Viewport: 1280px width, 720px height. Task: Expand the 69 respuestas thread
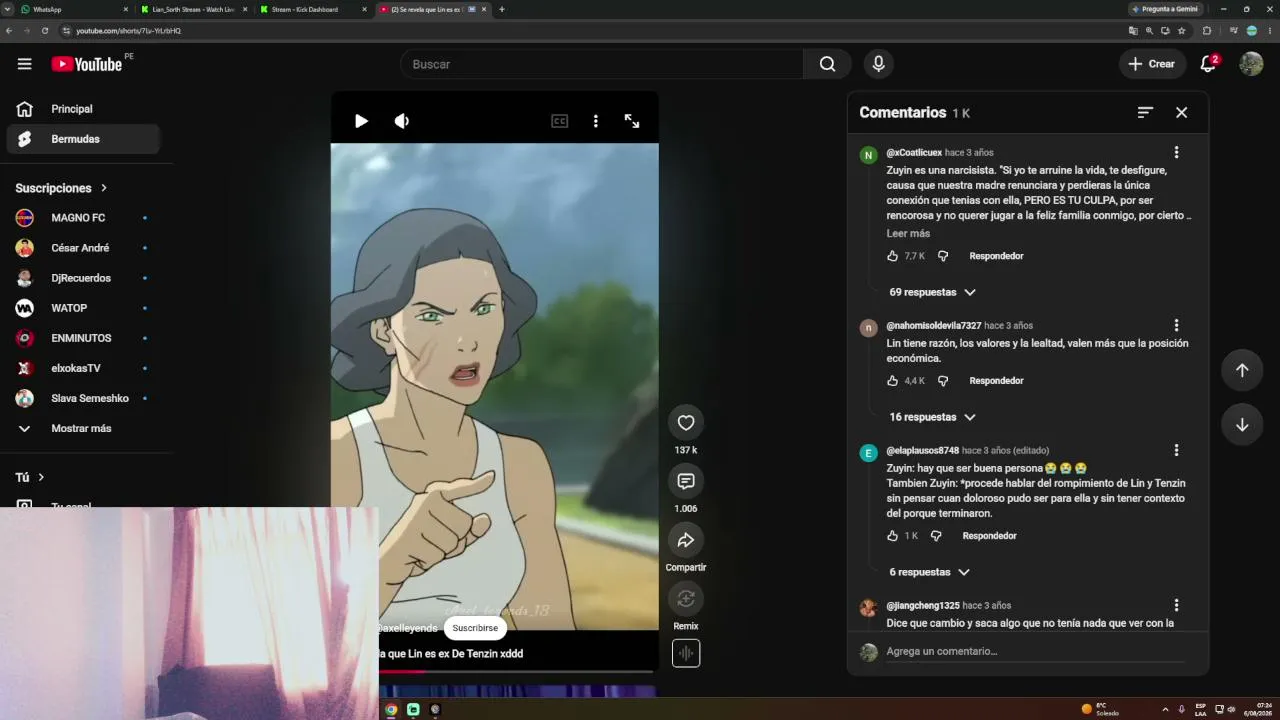(932, 292)
